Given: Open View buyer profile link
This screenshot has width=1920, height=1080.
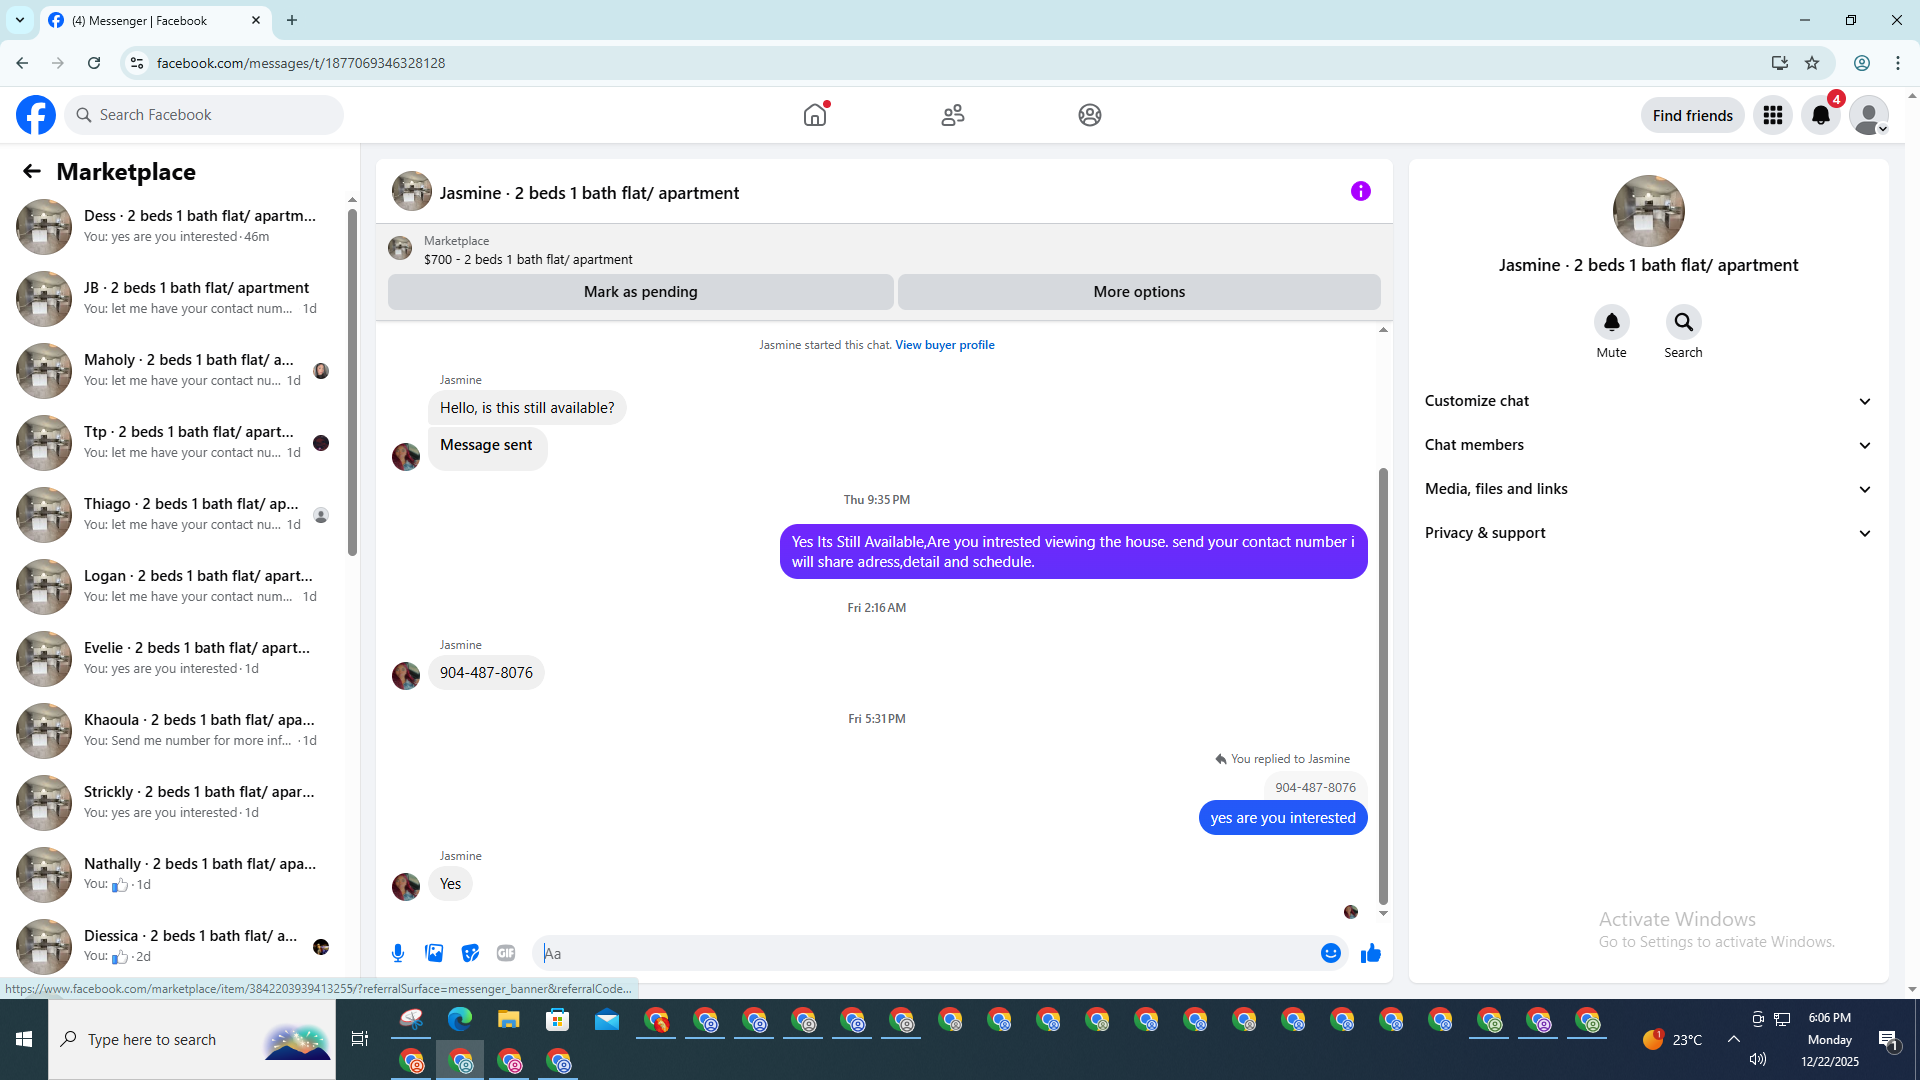Looking at the screenshot, I should click(x=944, y=345).
